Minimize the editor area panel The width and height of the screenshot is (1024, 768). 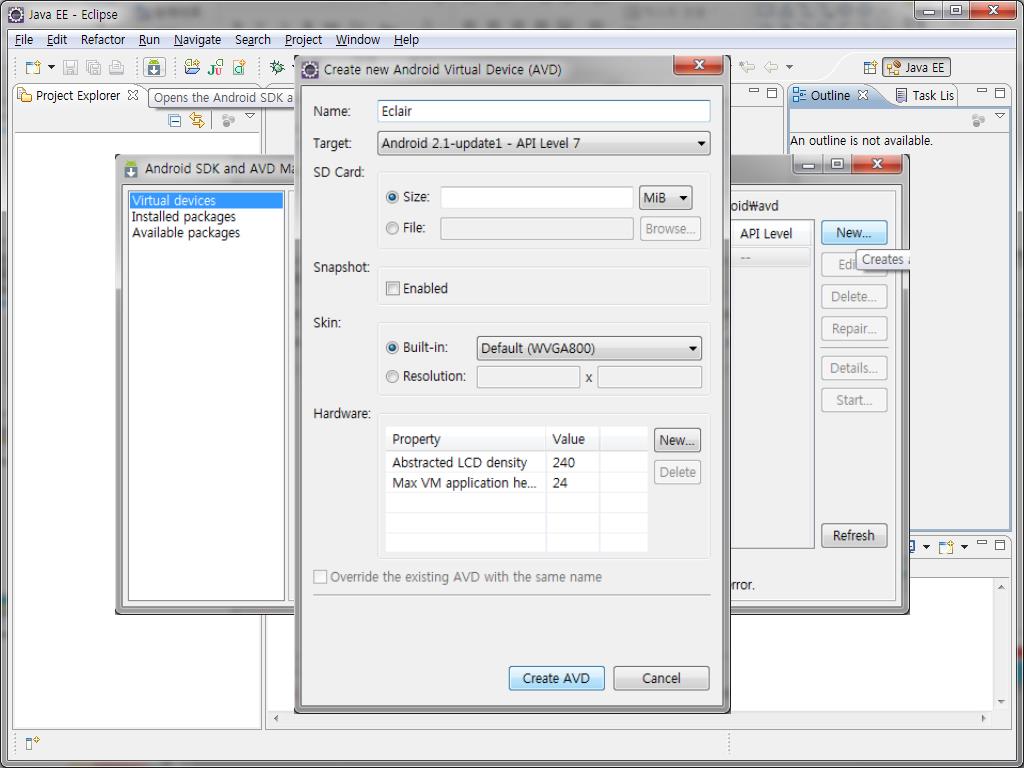click(x=754, y=92)
